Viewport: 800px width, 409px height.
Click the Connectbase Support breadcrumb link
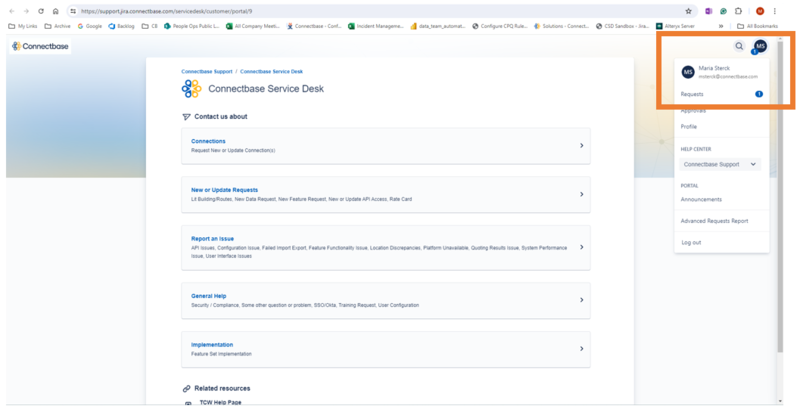pyautogui.click(x=206, y=72)
